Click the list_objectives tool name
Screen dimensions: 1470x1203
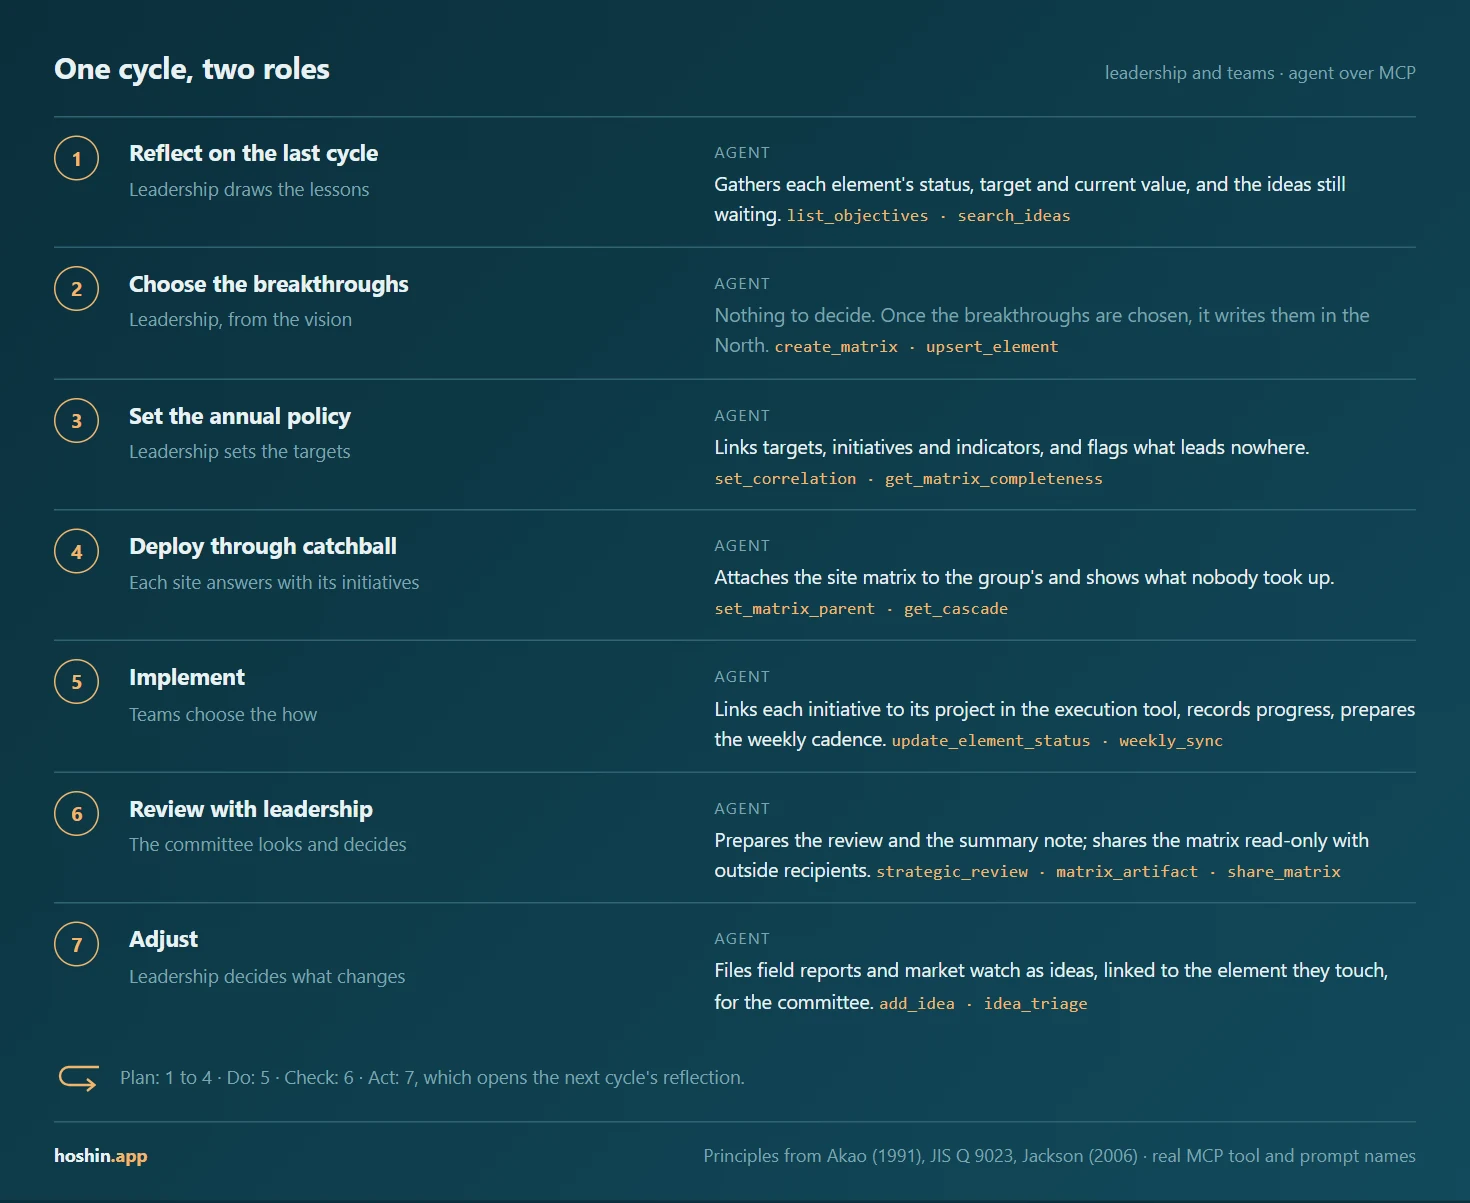click(857, 216)
